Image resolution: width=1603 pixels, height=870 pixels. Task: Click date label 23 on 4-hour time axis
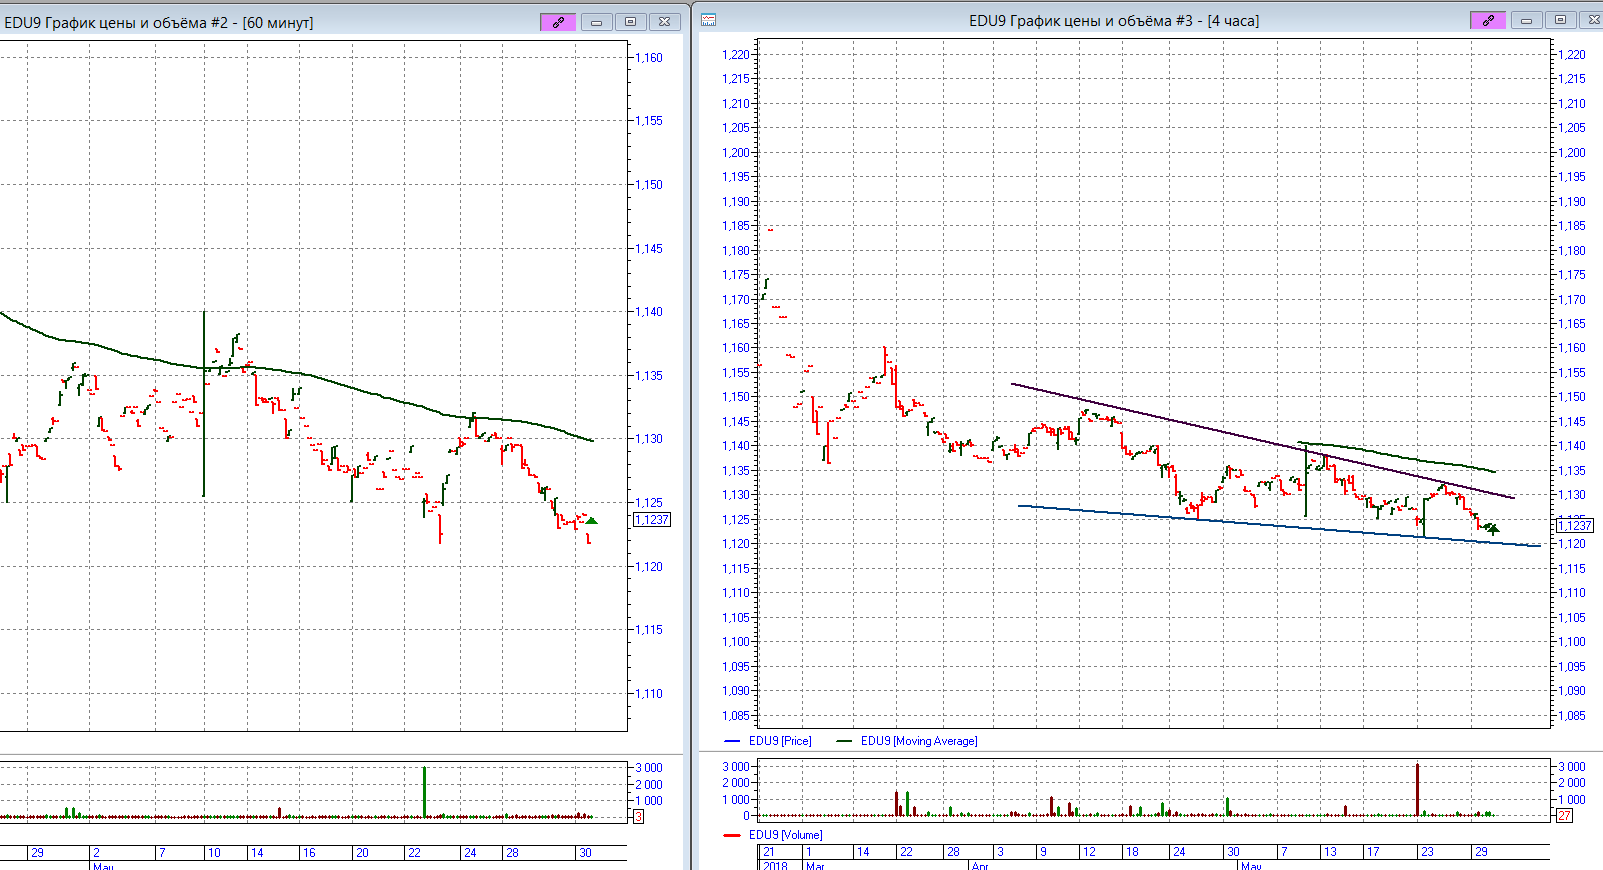[1427, 852]
